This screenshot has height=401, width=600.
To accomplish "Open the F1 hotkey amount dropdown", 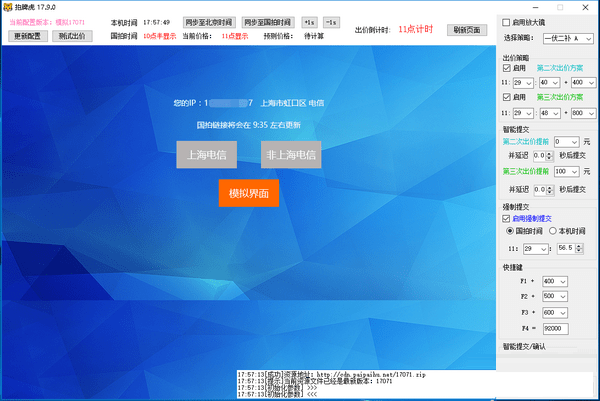I will 555,281.
